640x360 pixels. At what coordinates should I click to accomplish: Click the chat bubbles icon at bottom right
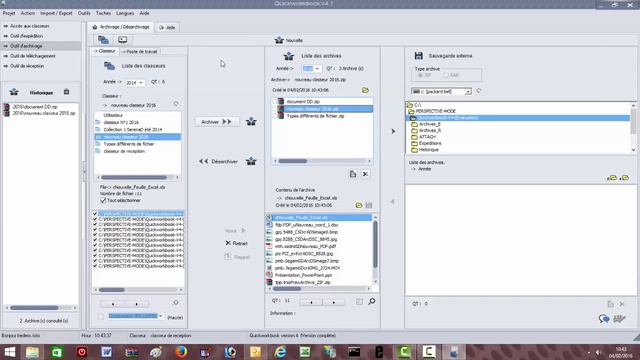pyautogui.click(x=604, y=319)
